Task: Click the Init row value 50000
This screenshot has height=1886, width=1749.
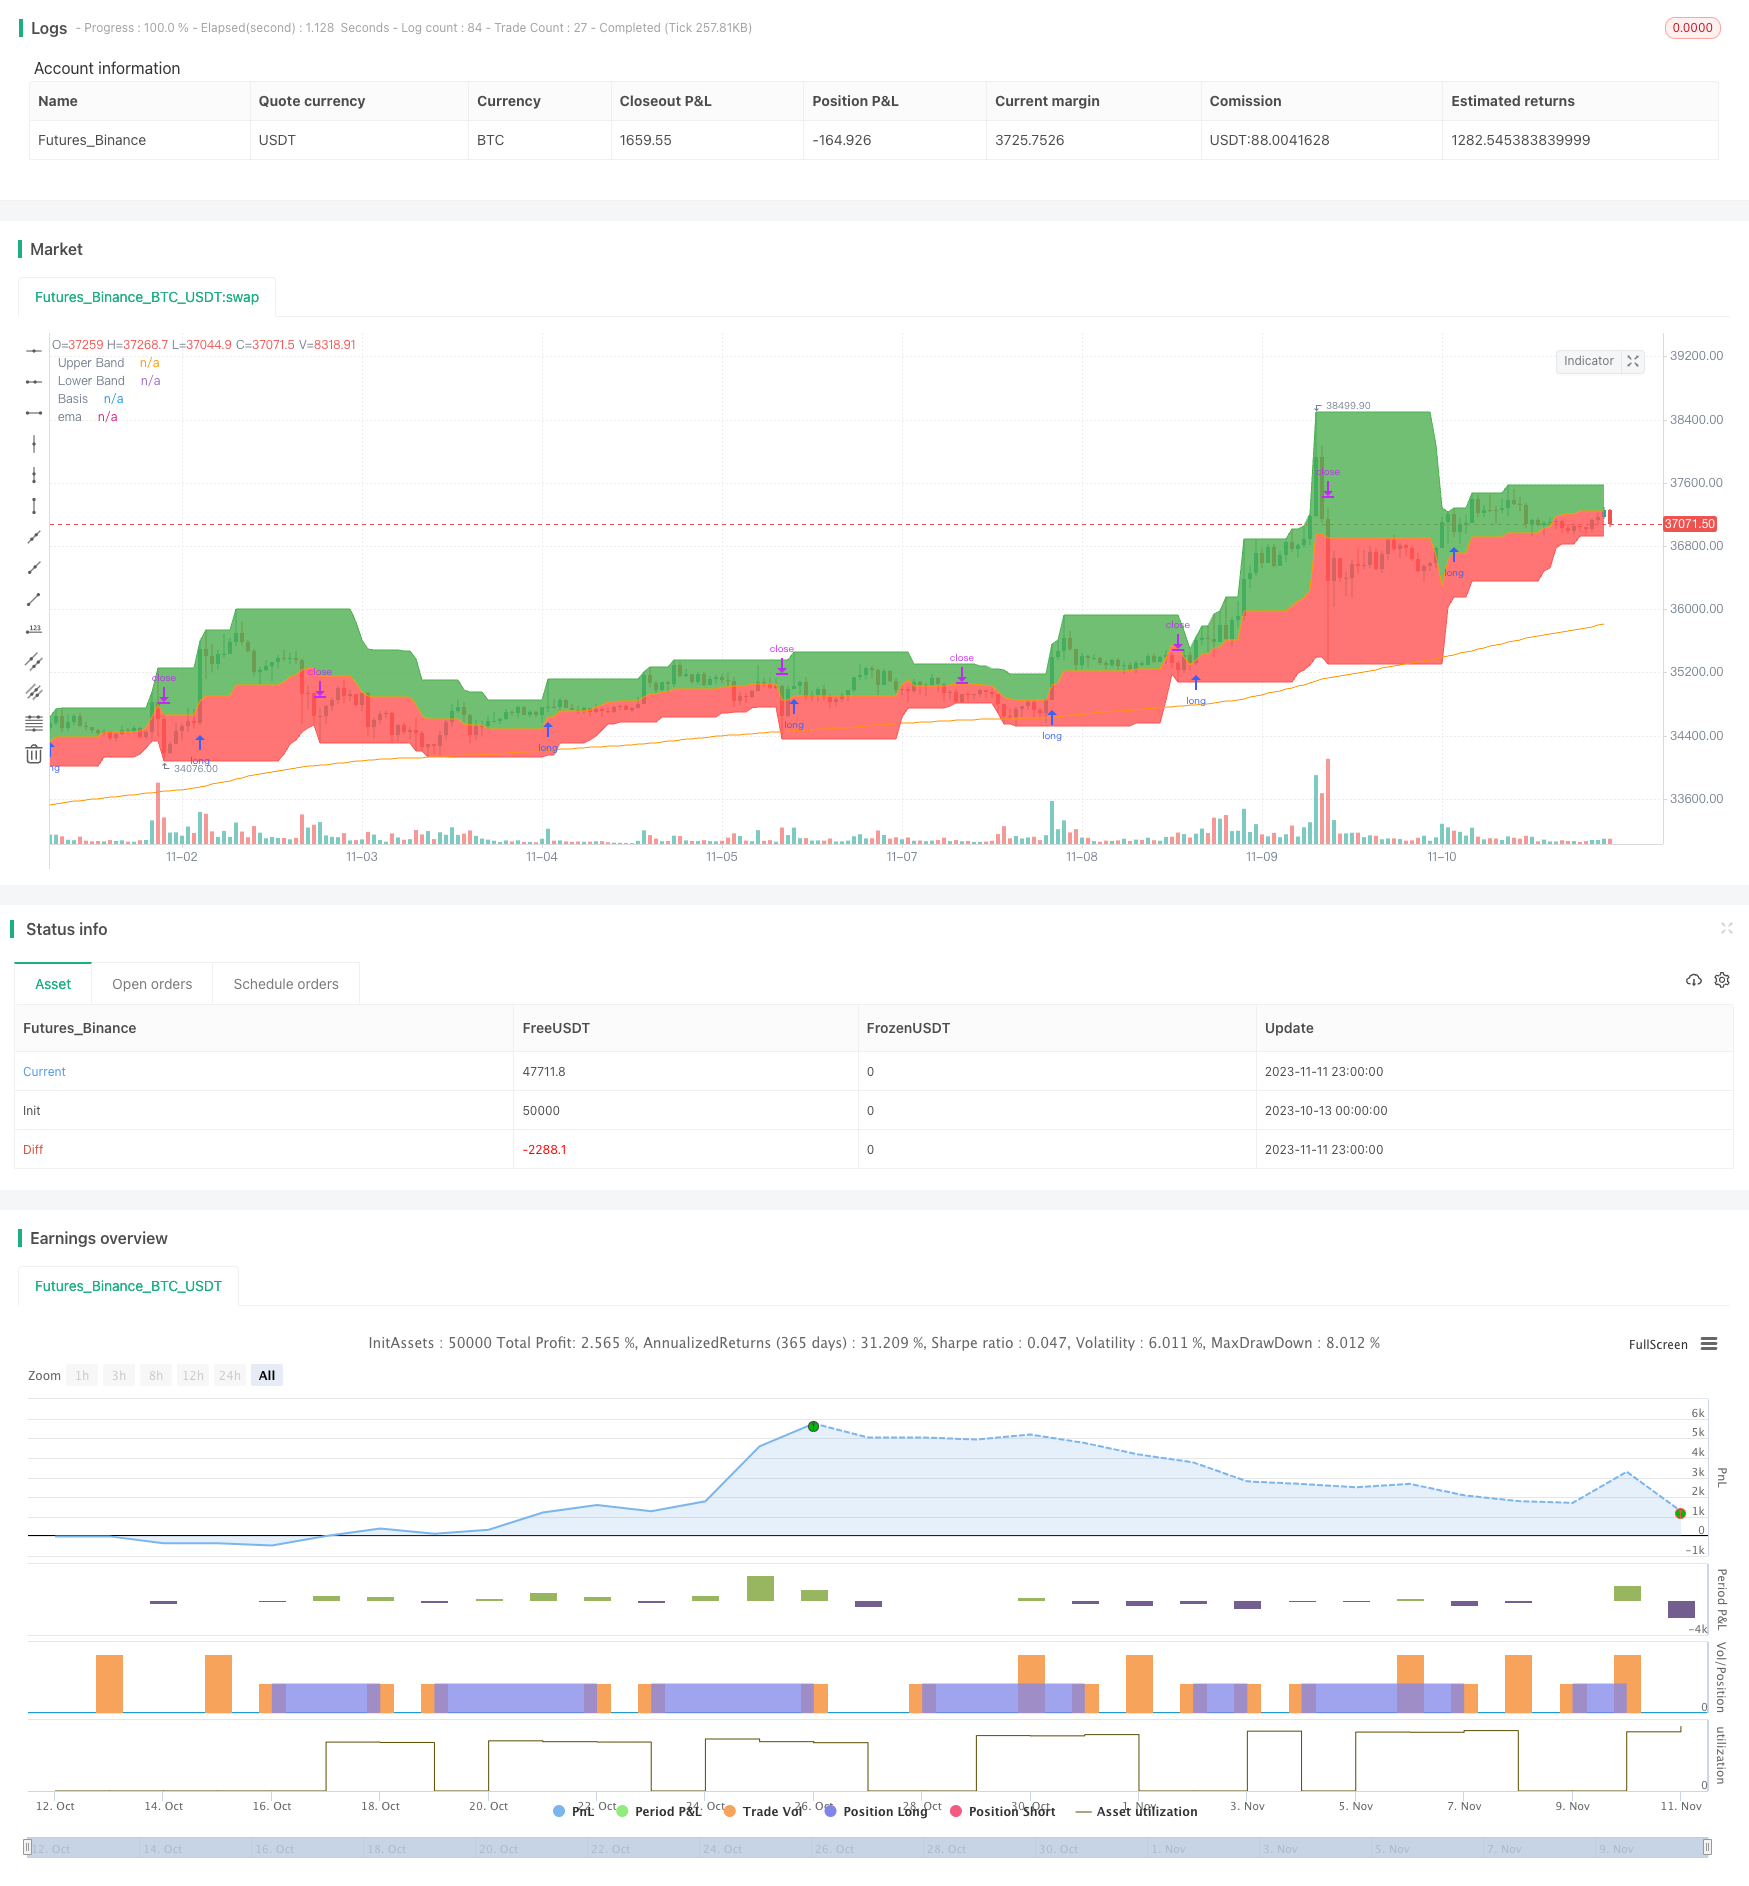Action: [541, 1110]
